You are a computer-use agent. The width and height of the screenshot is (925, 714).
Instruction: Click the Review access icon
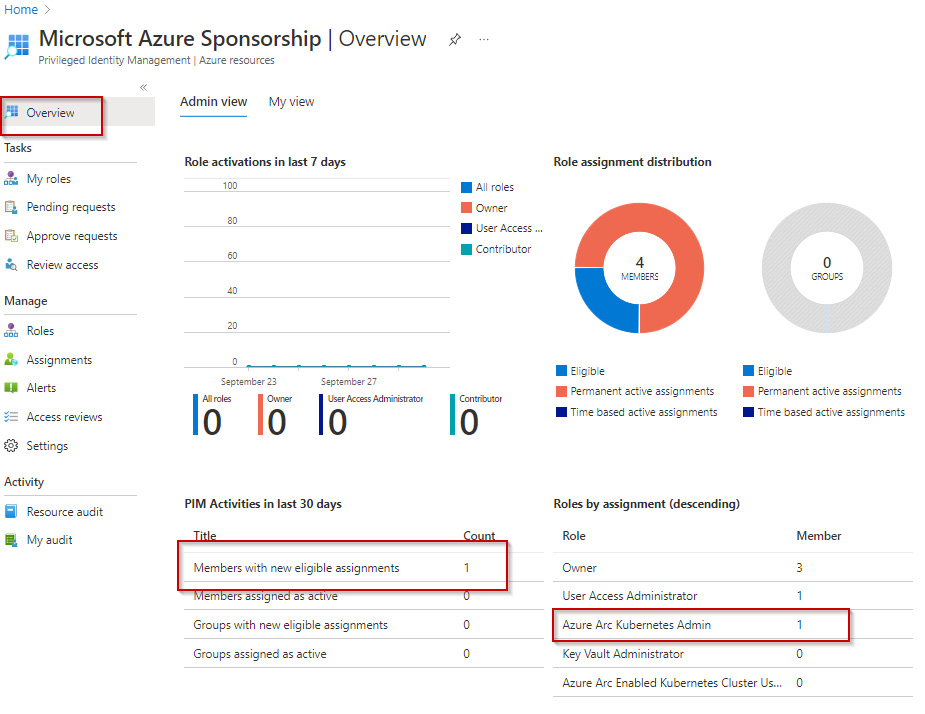pyautogui.click(x=11, y=265)
